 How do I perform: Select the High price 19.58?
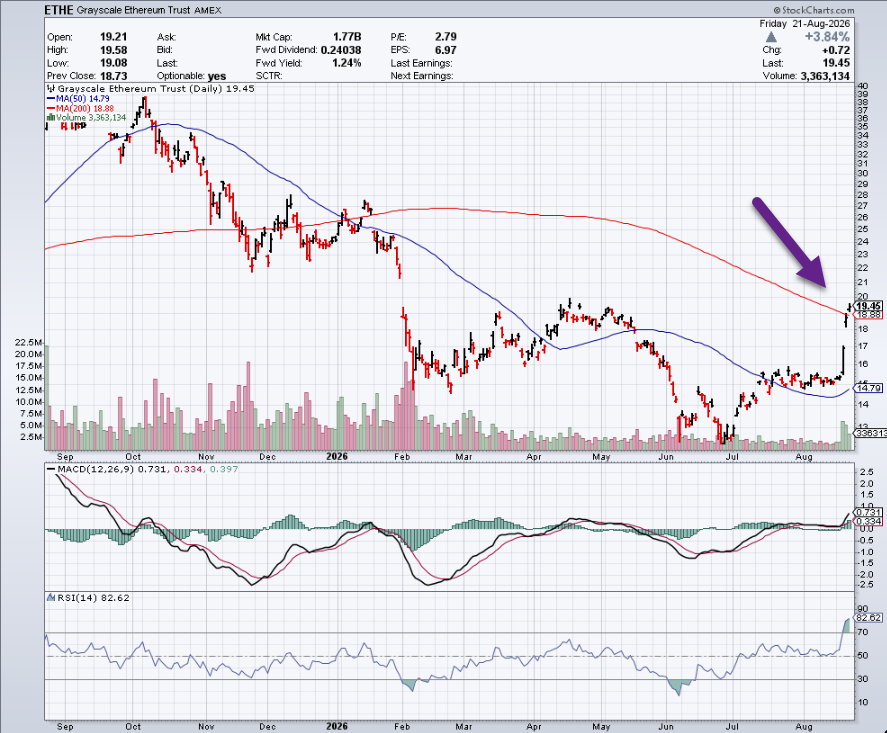point(114,50)
